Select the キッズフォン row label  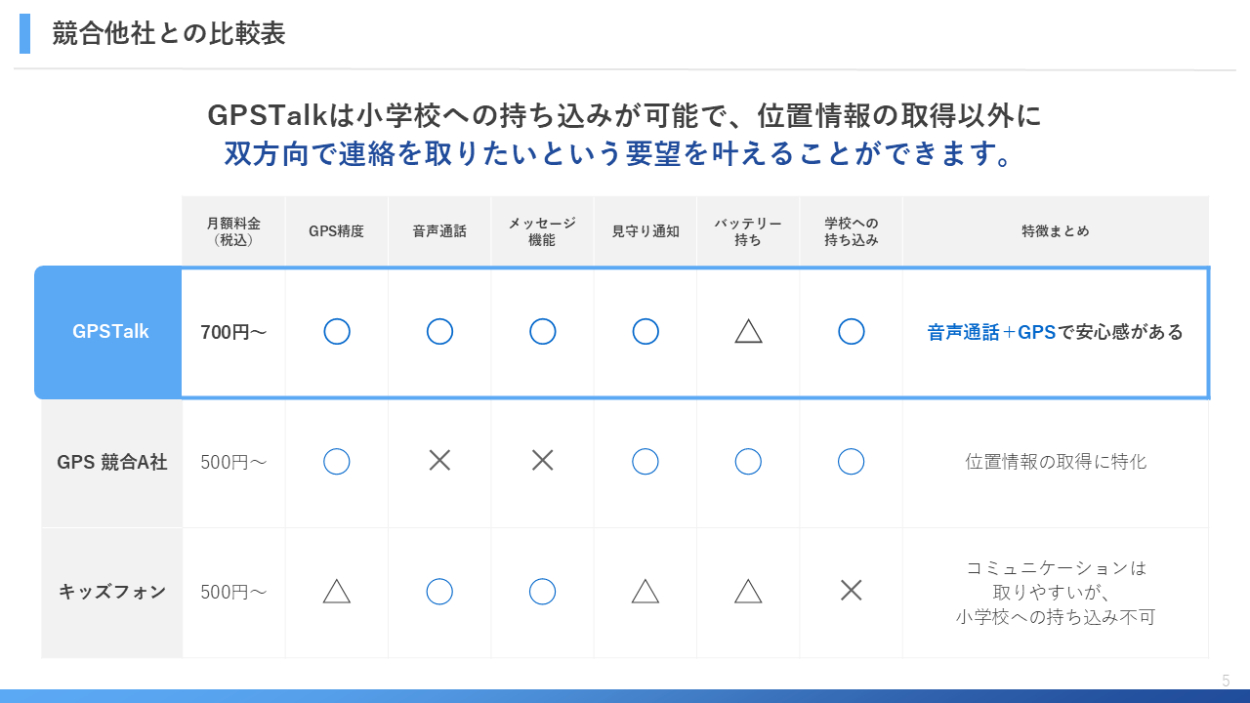click(112, 592)
